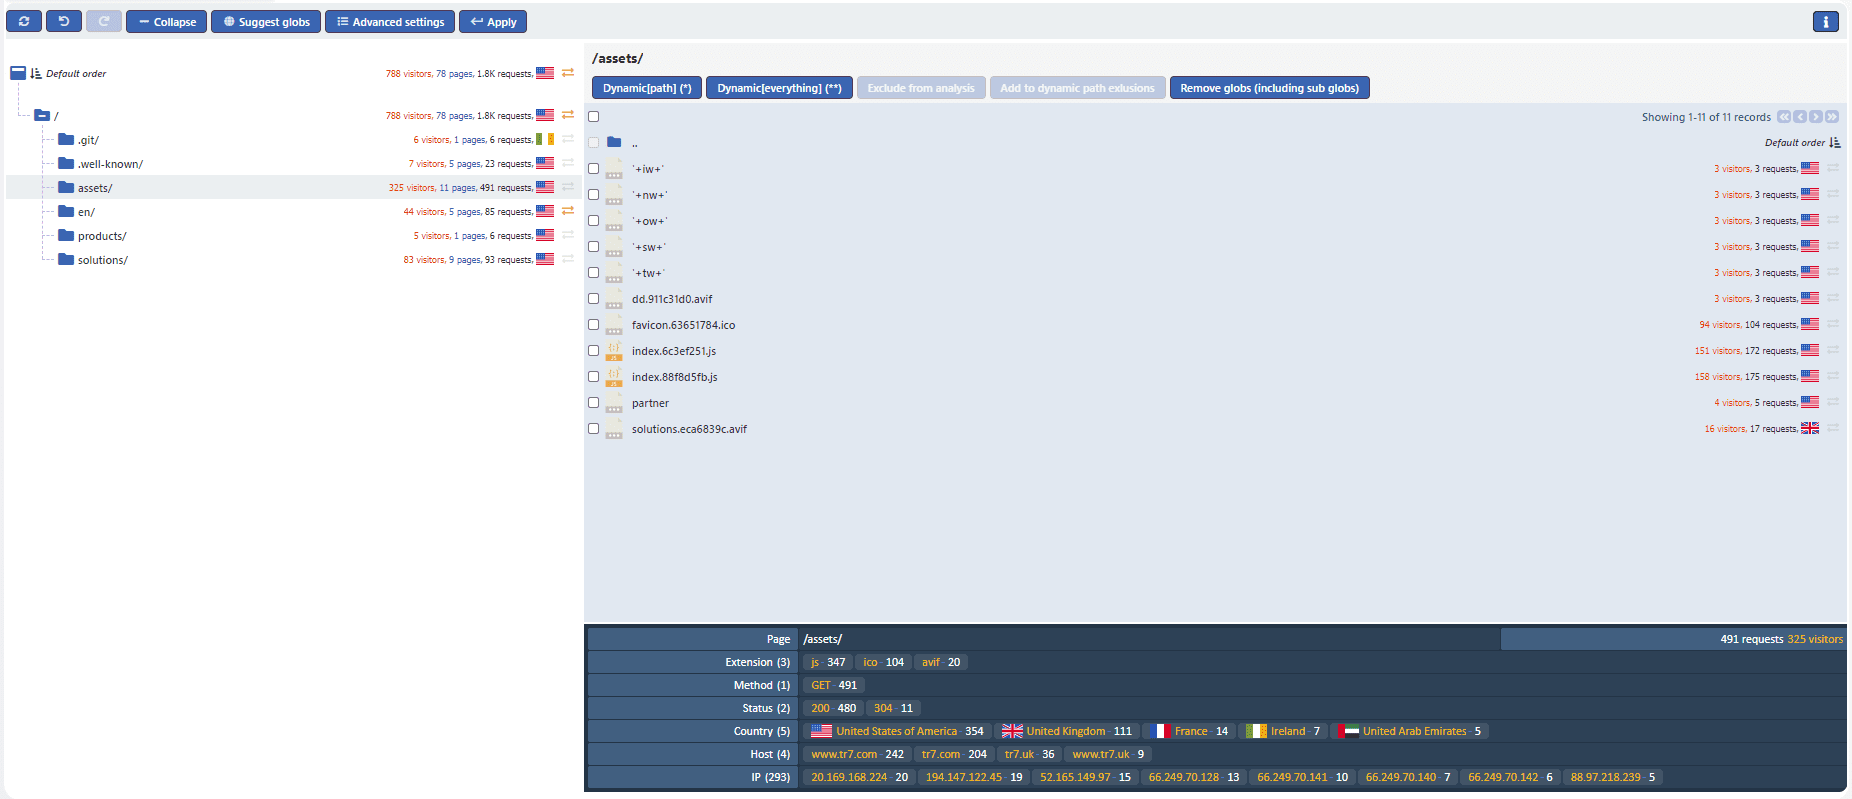This screenshot has height=799, width=1852.
Task: Click the file name dd.911c31d0.avif
Action: click(x=672, y=299)
